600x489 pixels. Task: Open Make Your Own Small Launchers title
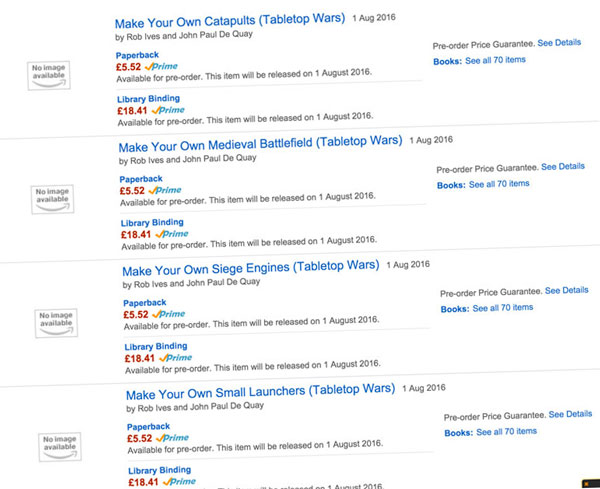[x=261, y=392]
